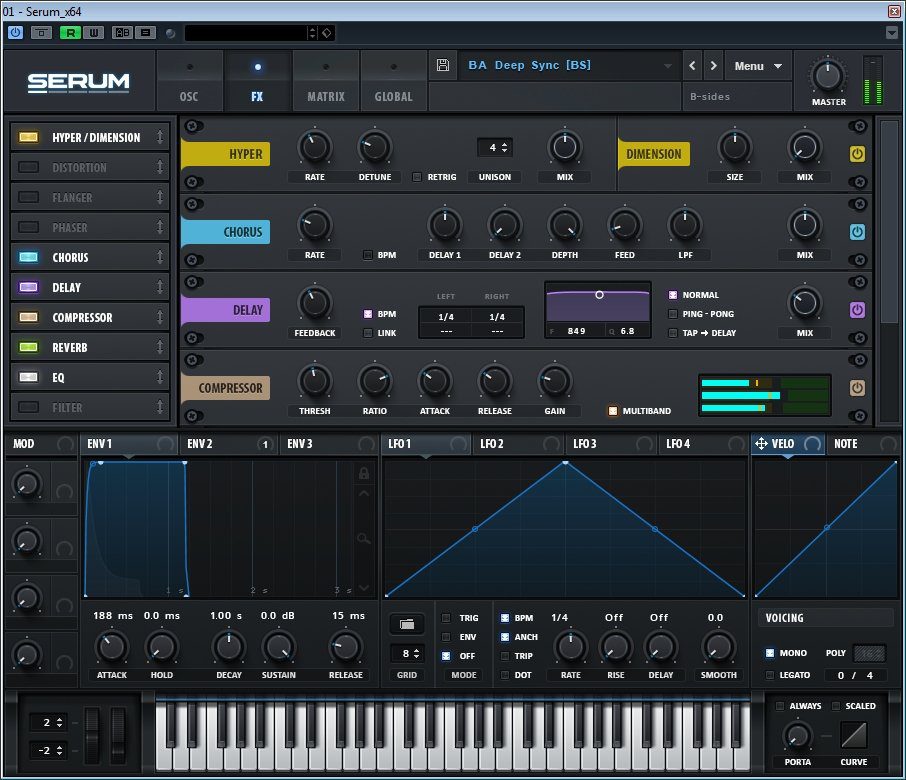Enable the Write automation W button
The height and width of the screenshot is (780, 906).
94,33
